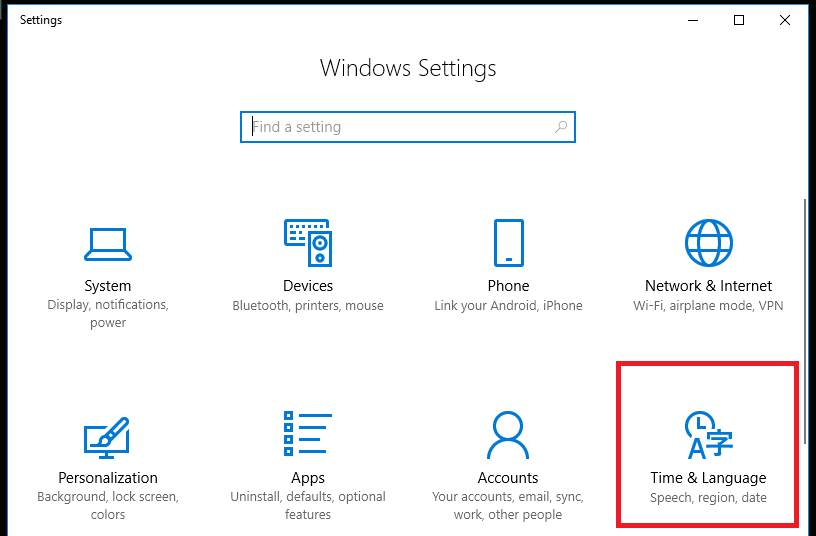
Task: Click the Time & Language label
Action: pyautogui.click(x=708, y=478)
